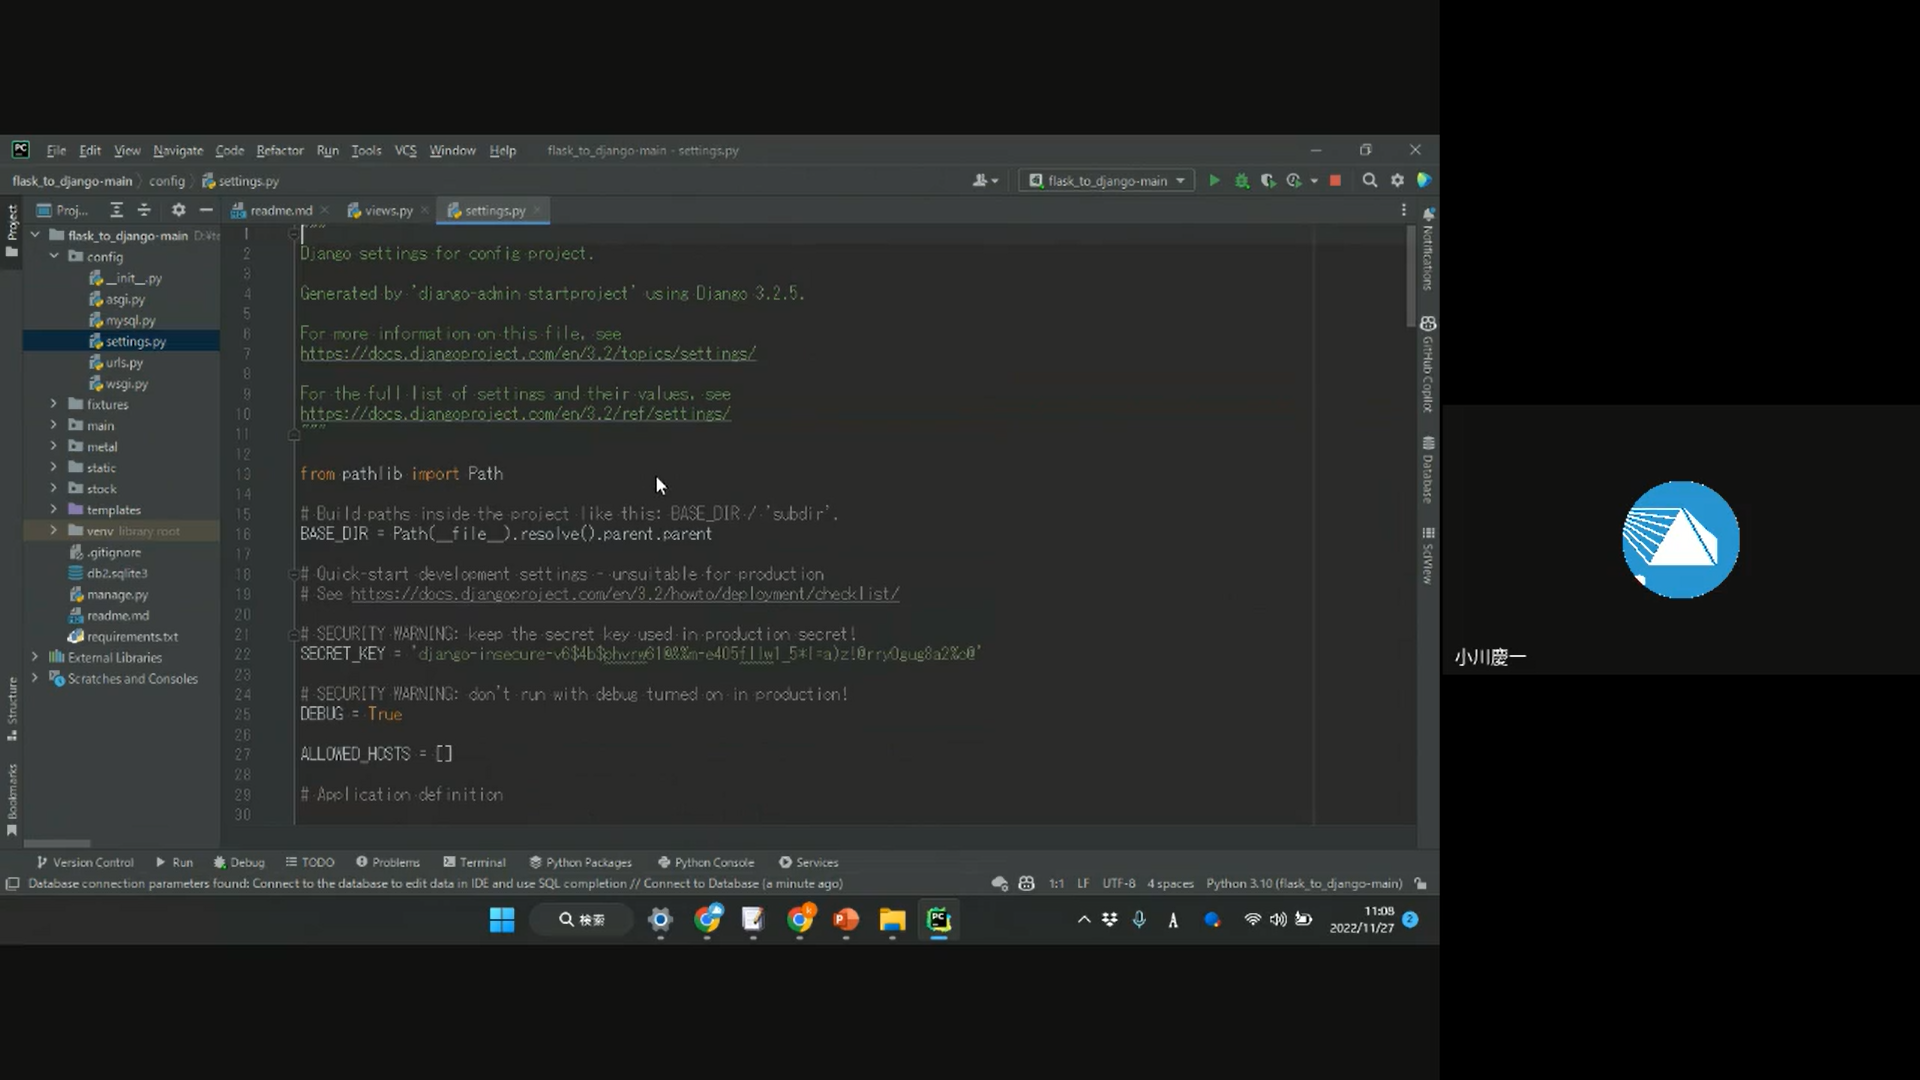This screenshot has height=1080, width=1920.
Task: Start debugging with the Debug bug icon
Action: coord(1242,181)
